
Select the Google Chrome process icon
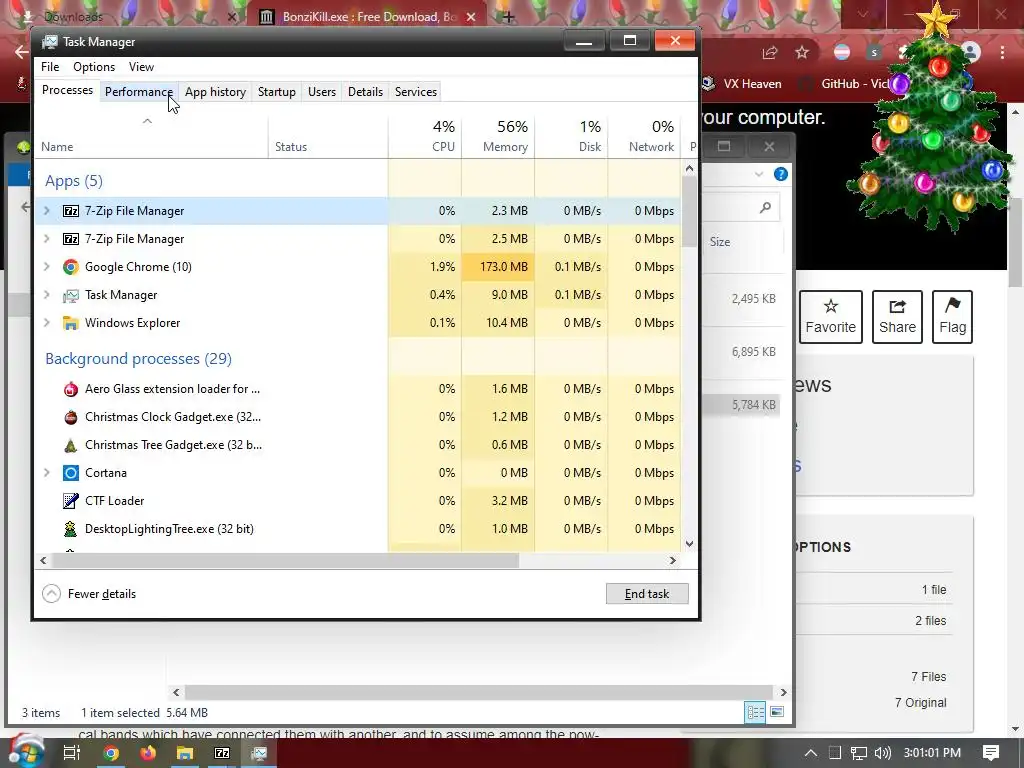point(71,266)
